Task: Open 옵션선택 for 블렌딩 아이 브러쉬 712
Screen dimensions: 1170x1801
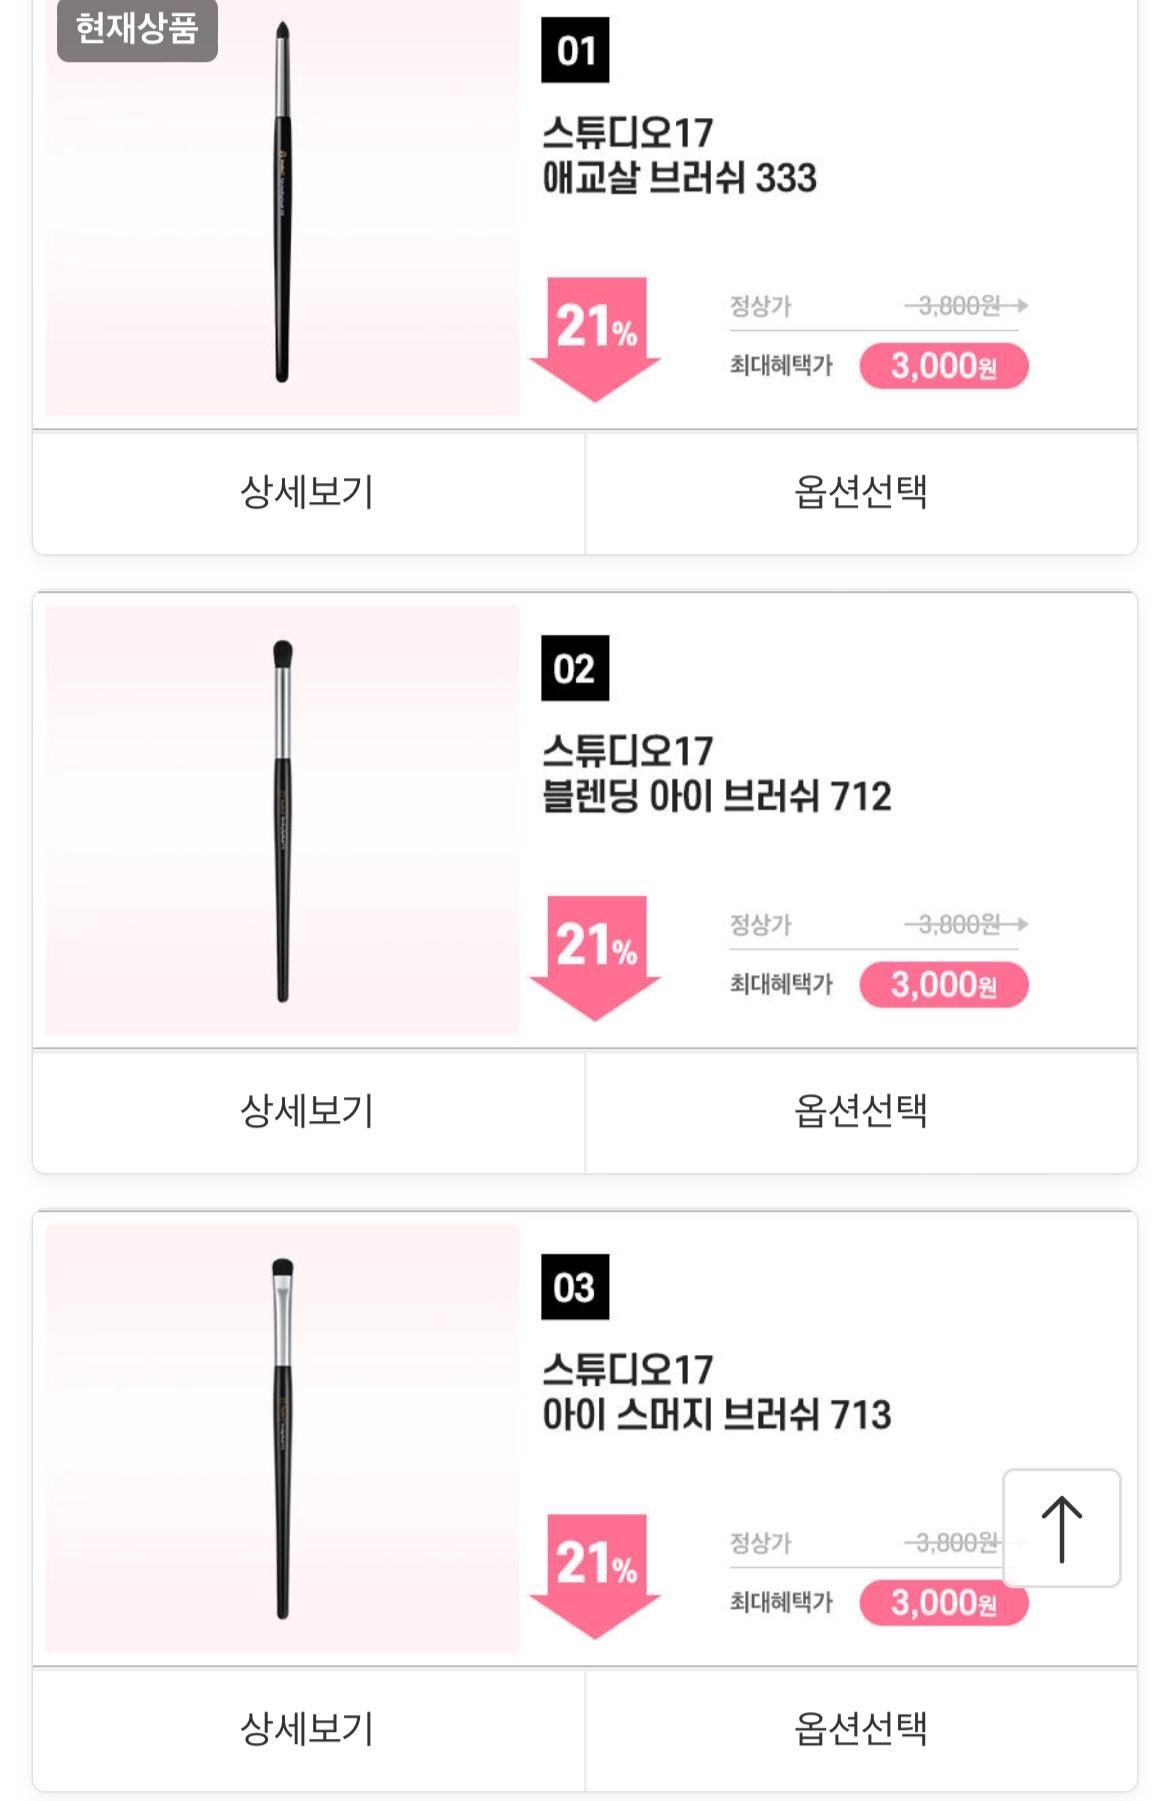Action: pos(861,1112)
